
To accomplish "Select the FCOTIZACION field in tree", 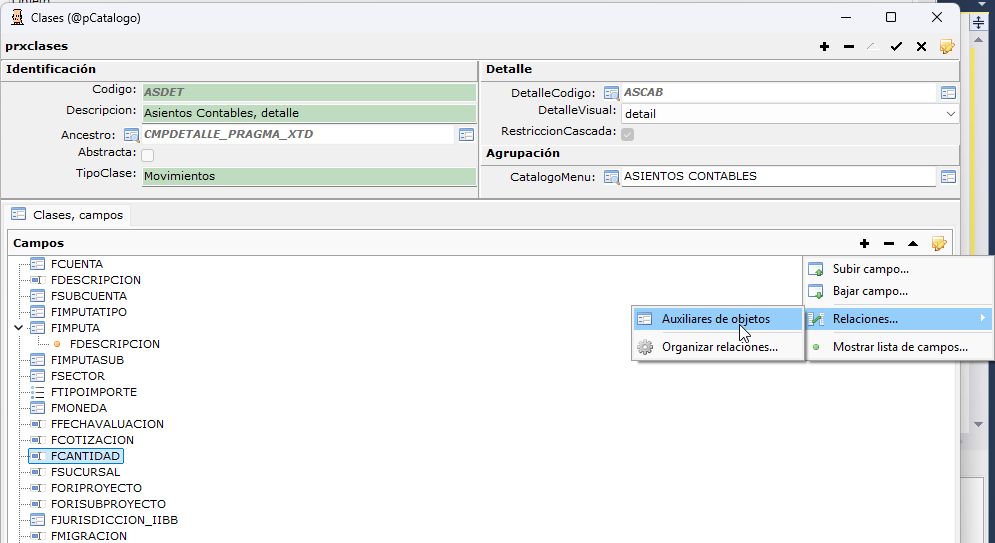I will (x=92, y=440).
